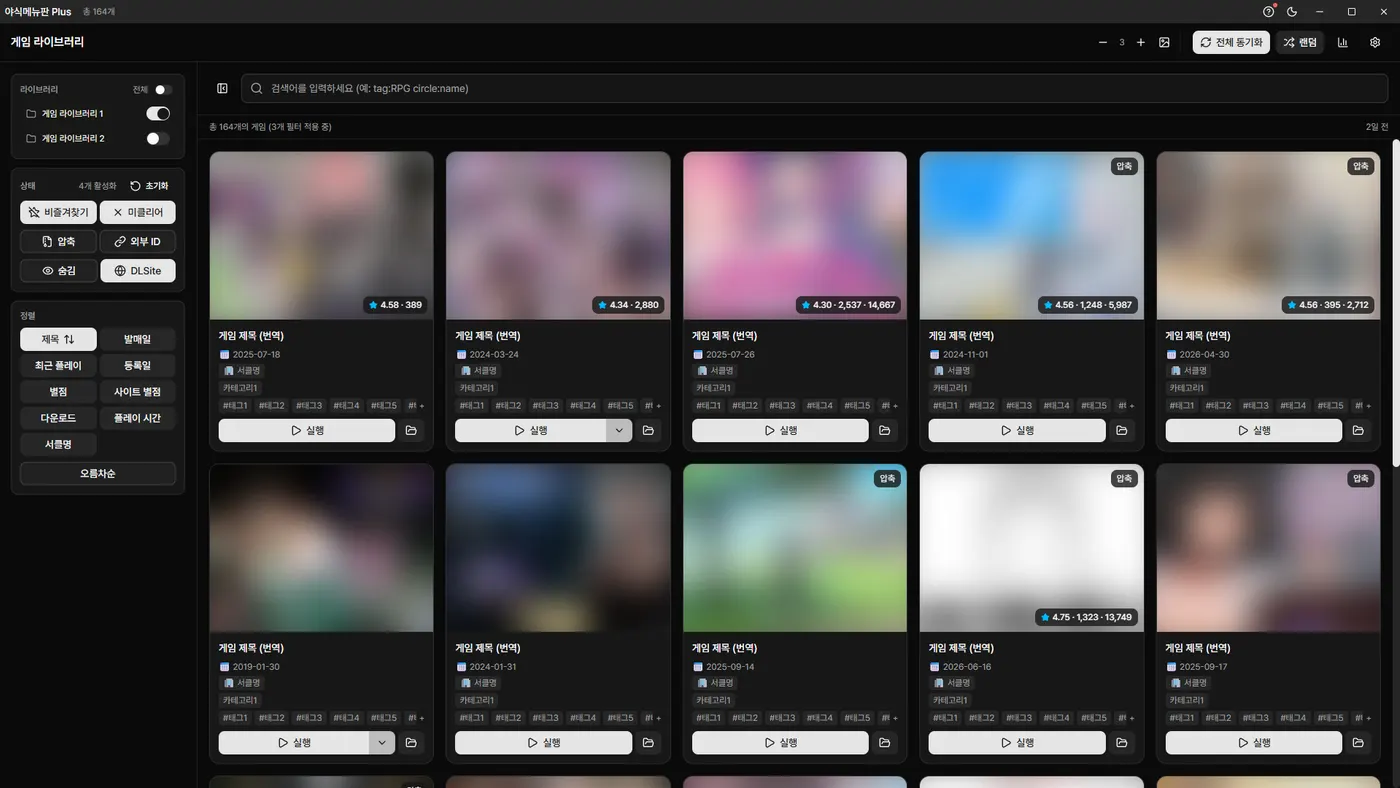
Task: Reset status filters with 초기화
Action: [x=149, y=186]
